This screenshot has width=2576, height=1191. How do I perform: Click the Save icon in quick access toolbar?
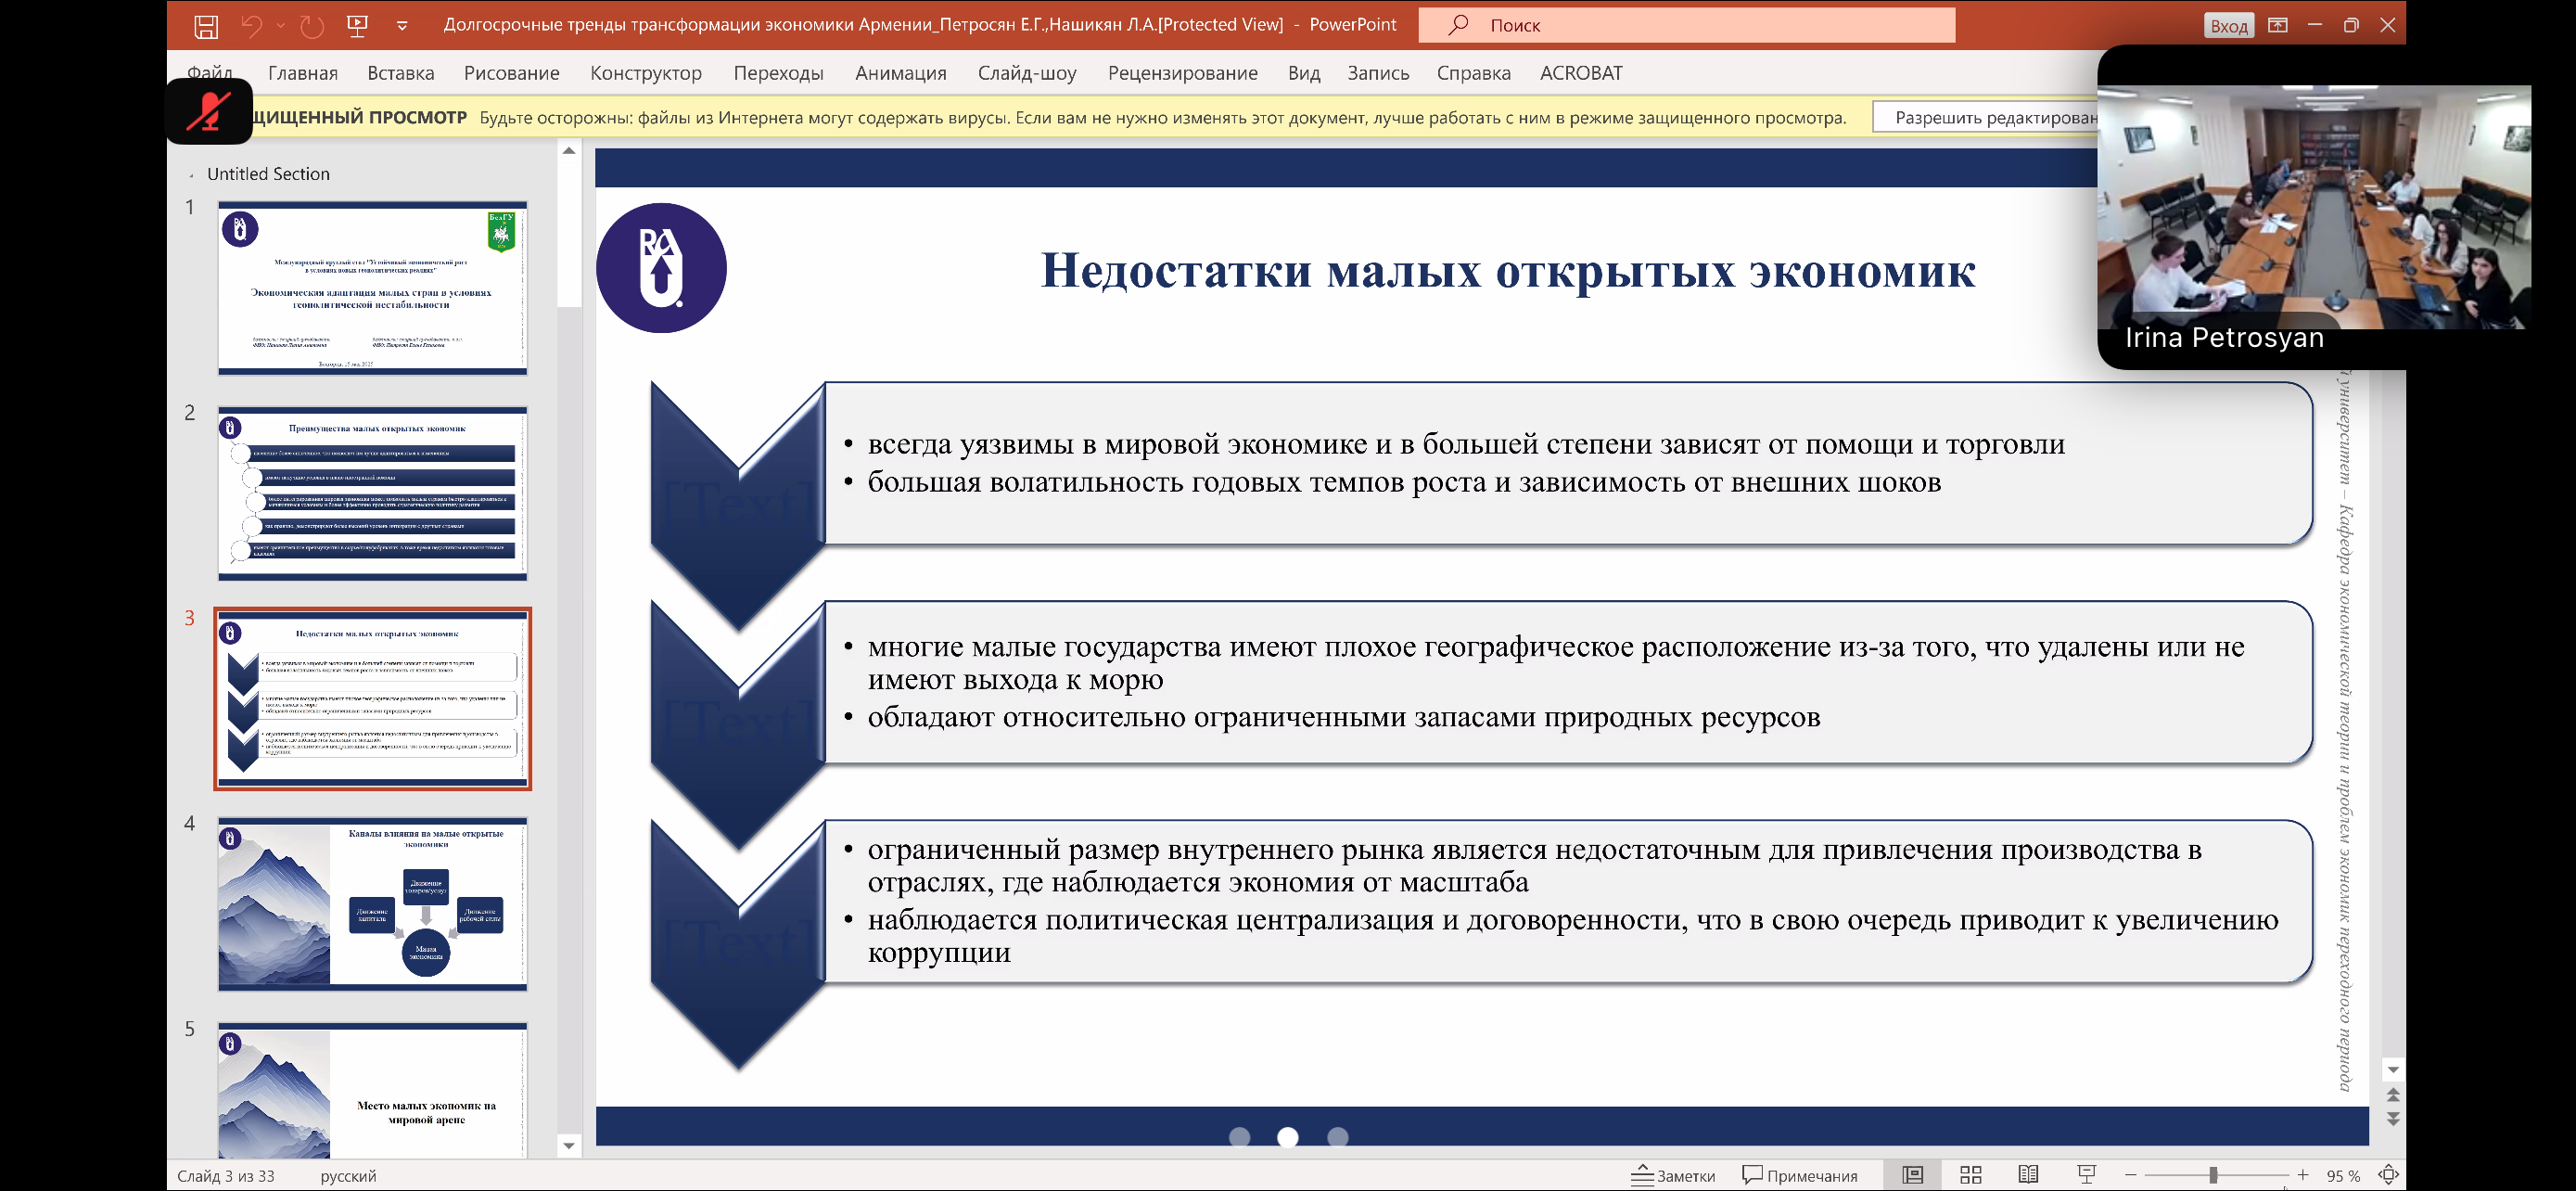click(x=206, y=26)
